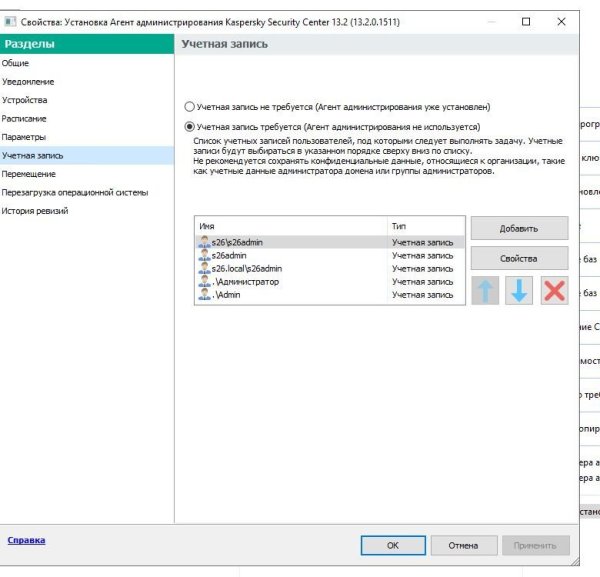This screenshot has width=600, height=577.
Task: Open the История ревизий section
Action: tap(87, 211)
